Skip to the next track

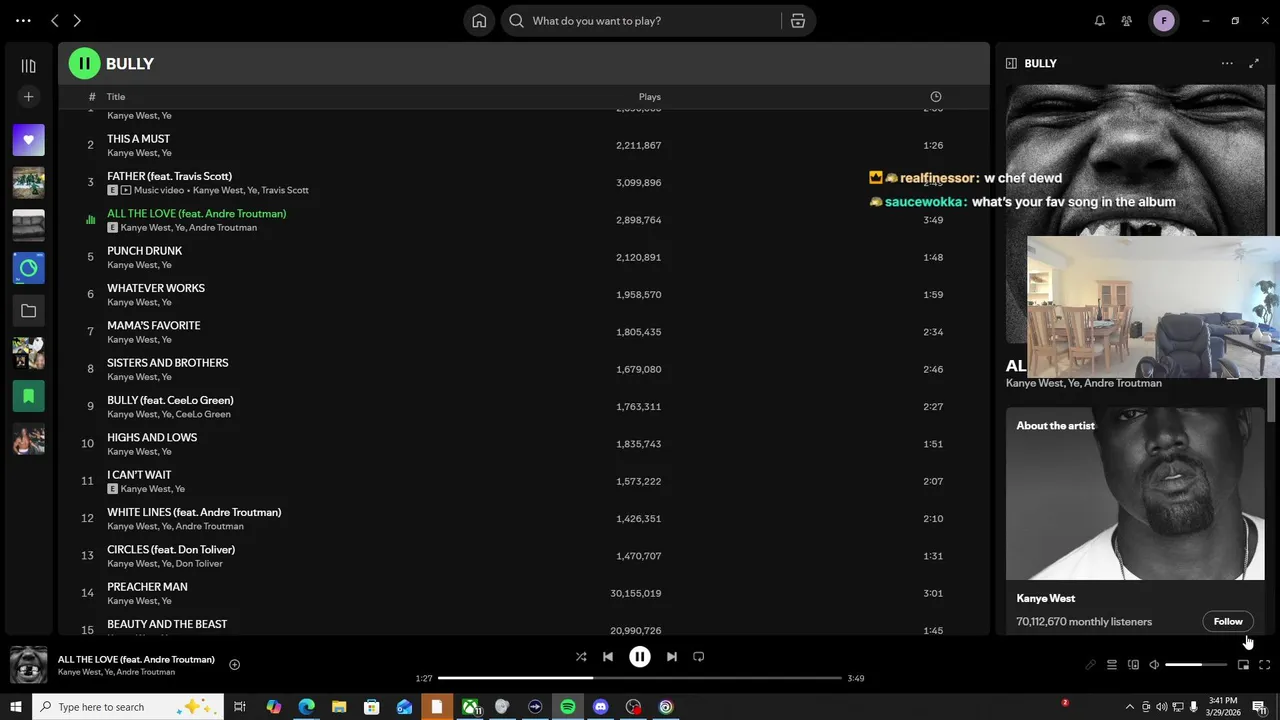pyautogui.click(x=672, y=657)
